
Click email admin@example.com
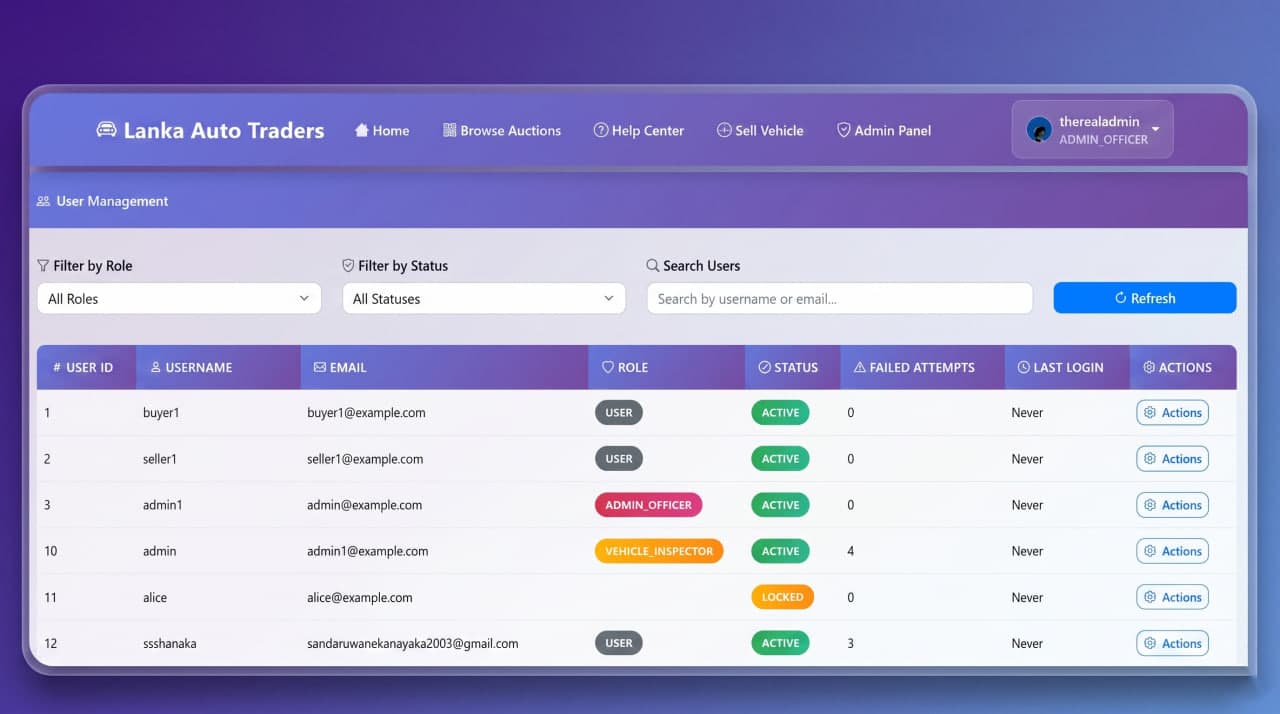(364, 505)
